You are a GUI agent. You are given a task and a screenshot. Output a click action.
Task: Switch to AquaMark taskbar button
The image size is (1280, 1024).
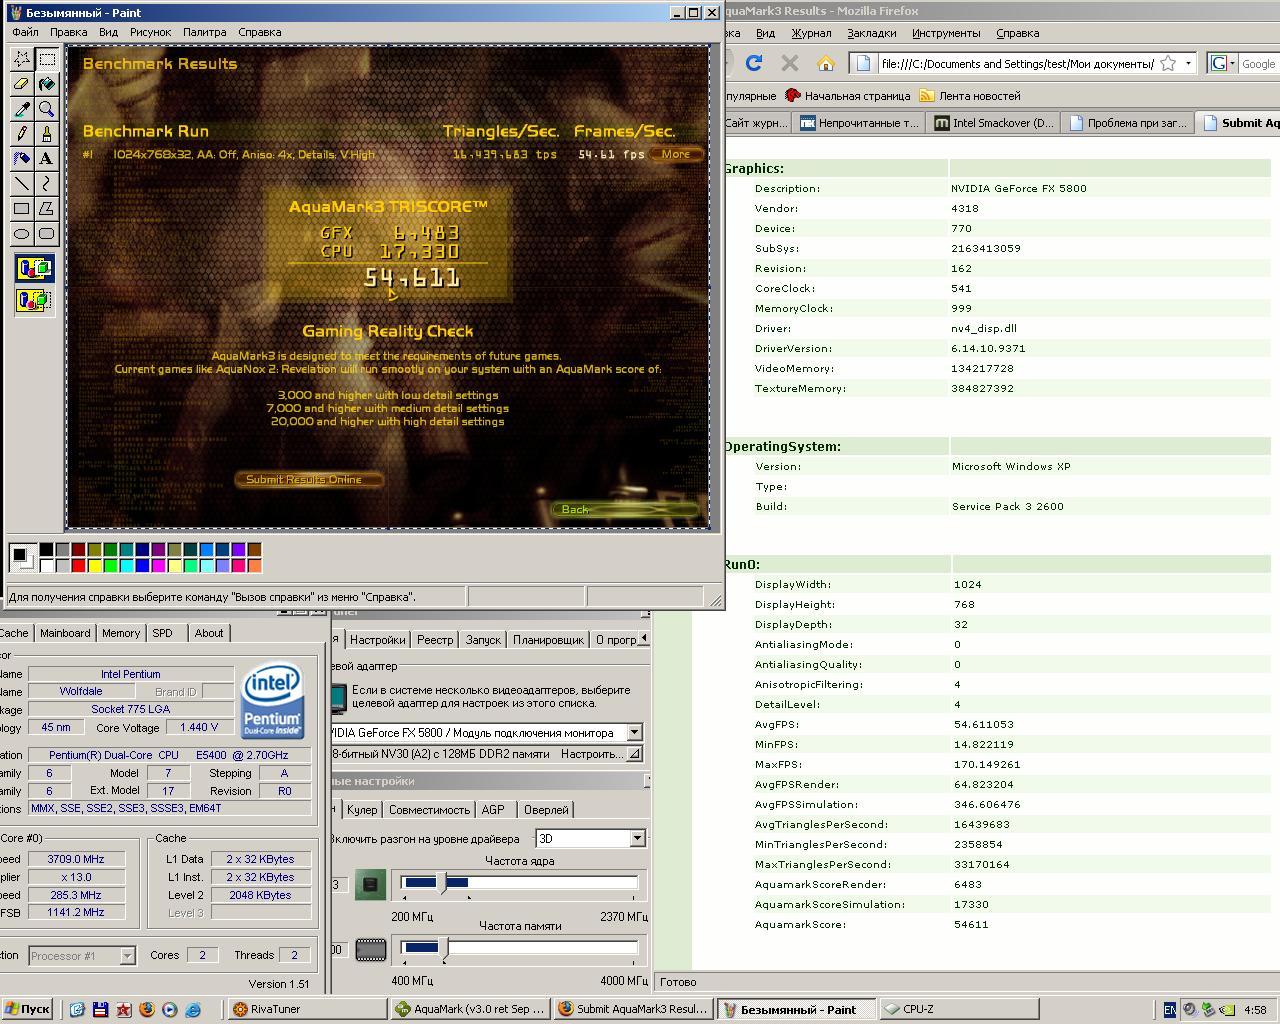pos(469,1009)
